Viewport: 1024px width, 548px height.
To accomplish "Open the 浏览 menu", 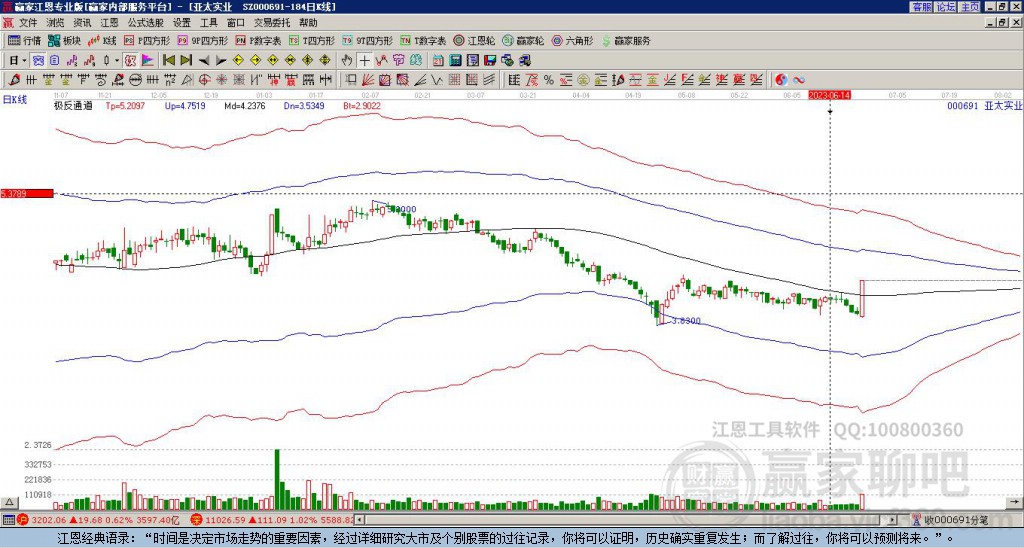I will pos(56,23).
